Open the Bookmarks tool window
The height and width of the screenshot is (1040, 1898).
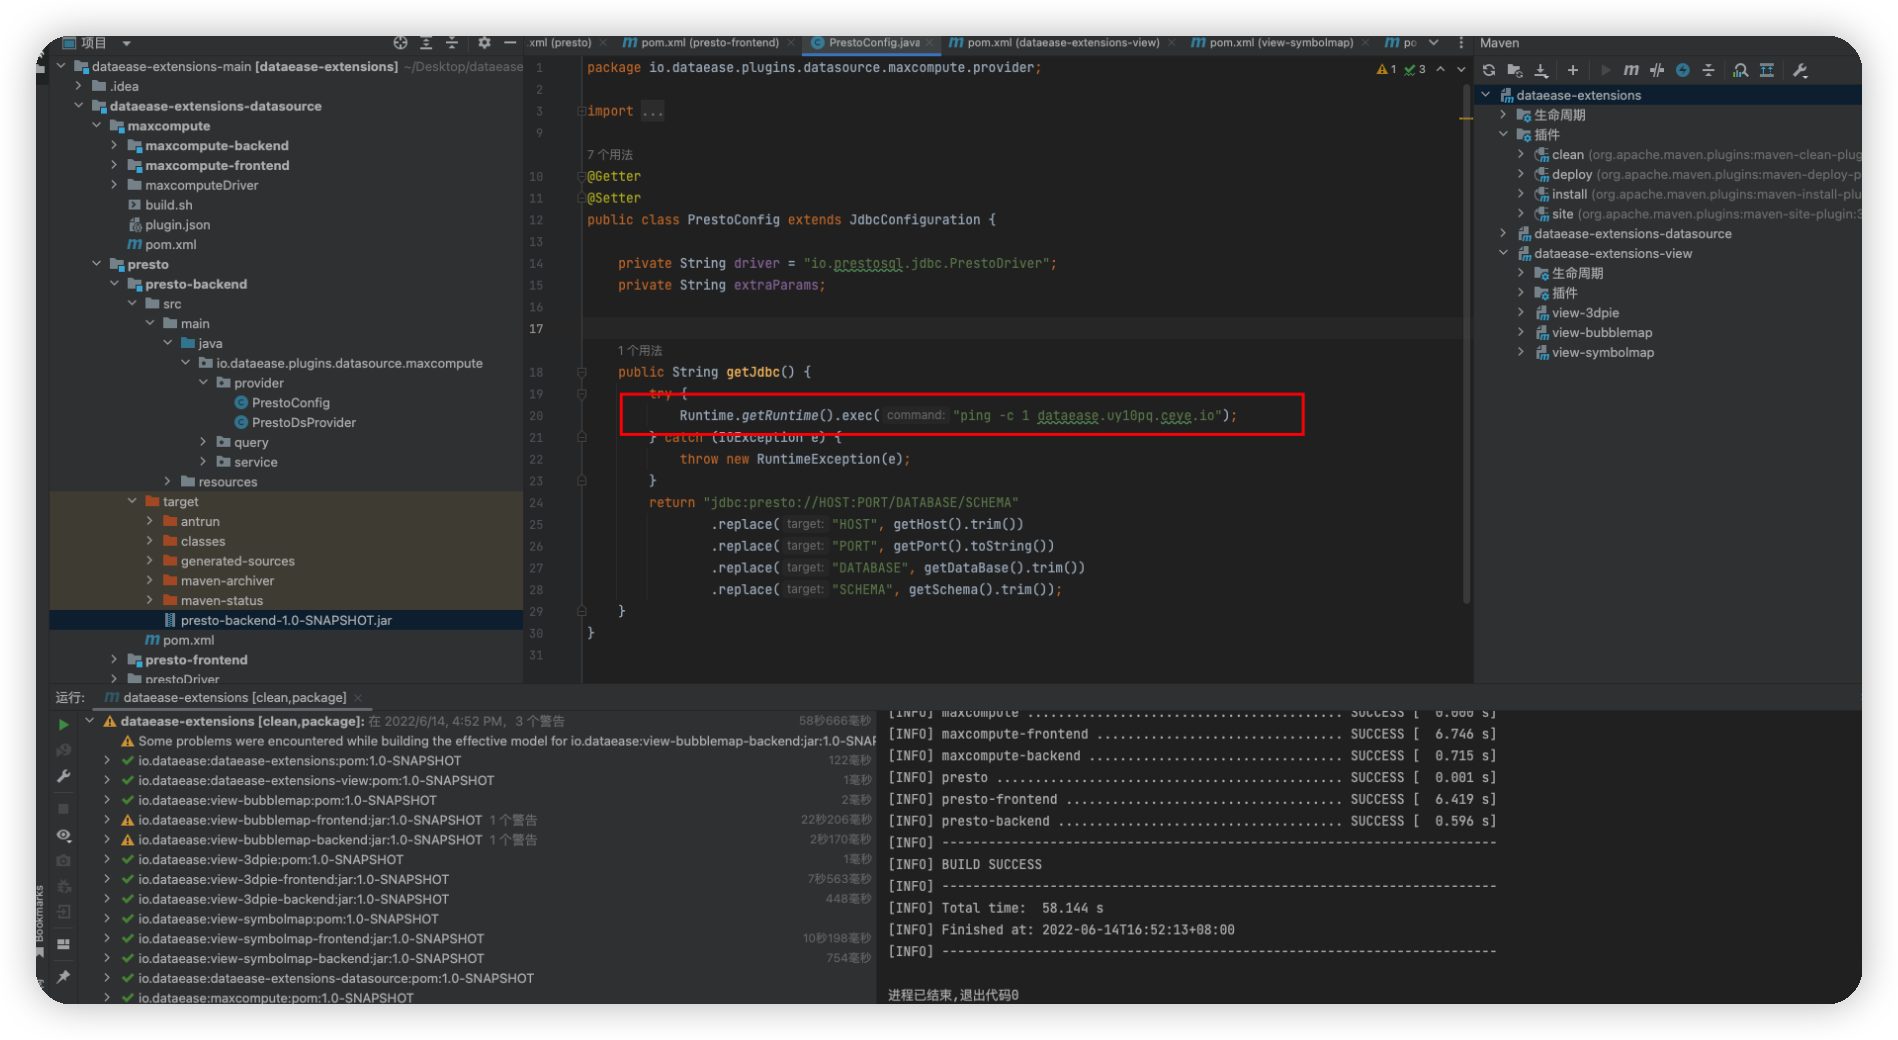(40, 920)
